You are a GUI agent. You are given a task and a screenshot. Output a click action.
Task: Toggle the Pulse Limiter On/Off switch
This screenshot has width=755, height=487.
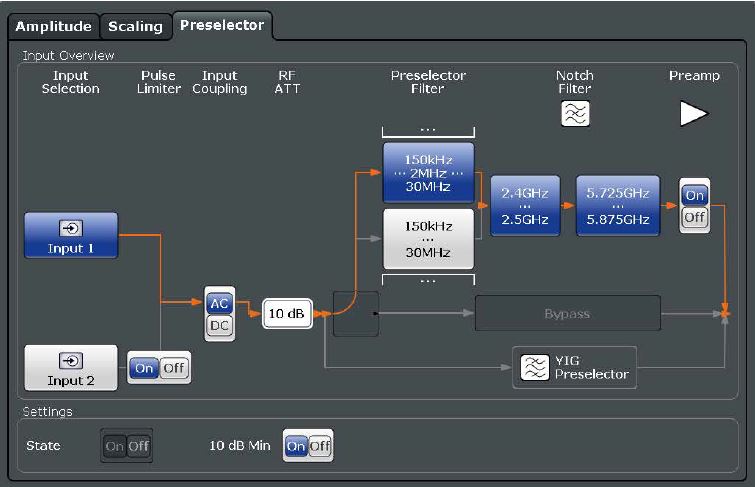click(158, 368)
